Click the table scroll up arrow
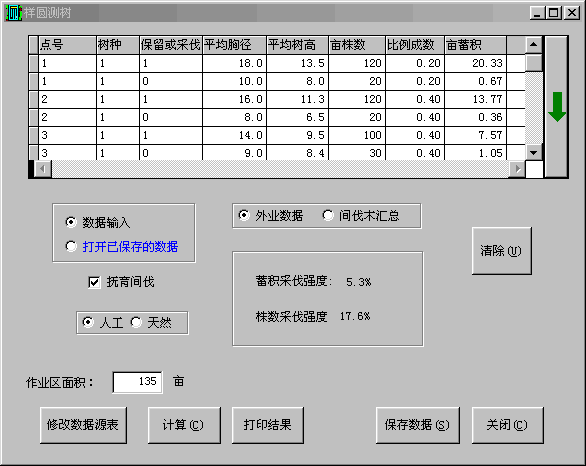This screenshot has width=586, height=466. pos(534,45)
